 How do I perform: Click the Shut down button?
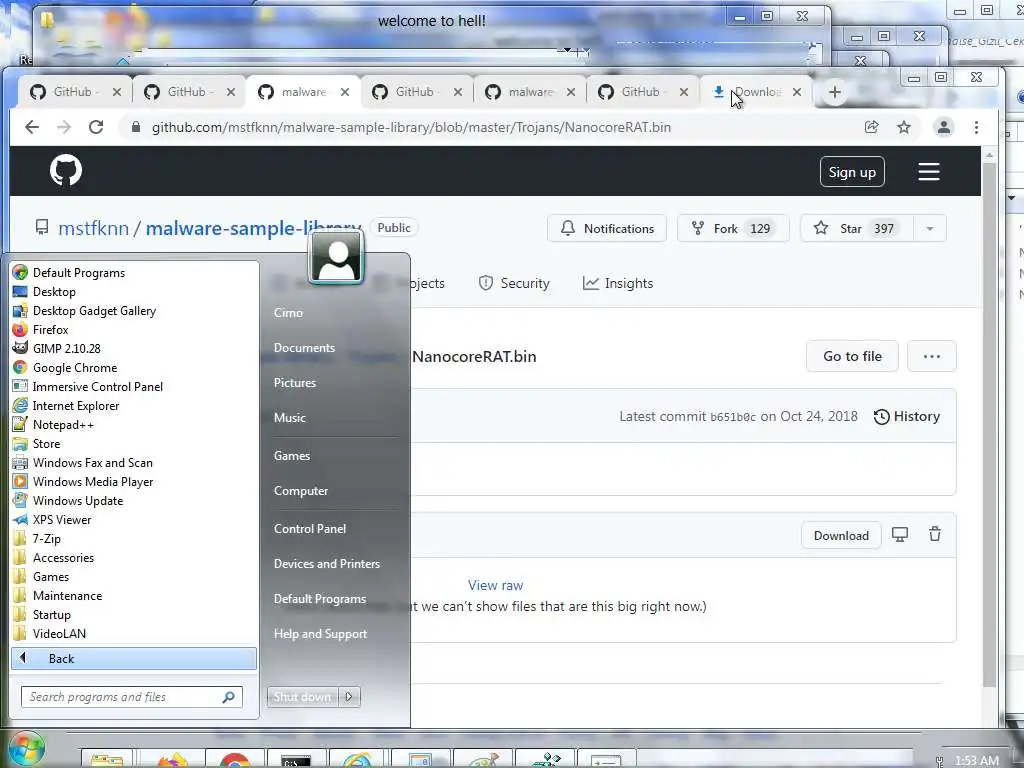(x=302, y=697)
